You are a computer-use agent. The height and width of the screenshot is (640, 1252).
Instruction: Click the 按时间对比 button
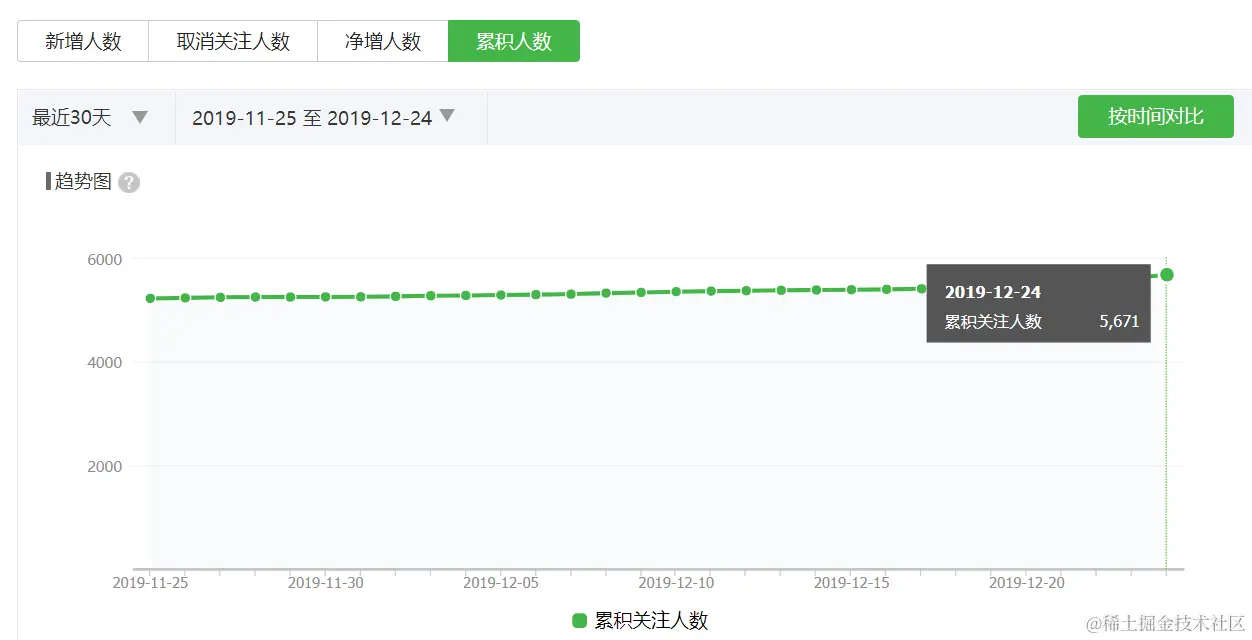click(1155, 117)
